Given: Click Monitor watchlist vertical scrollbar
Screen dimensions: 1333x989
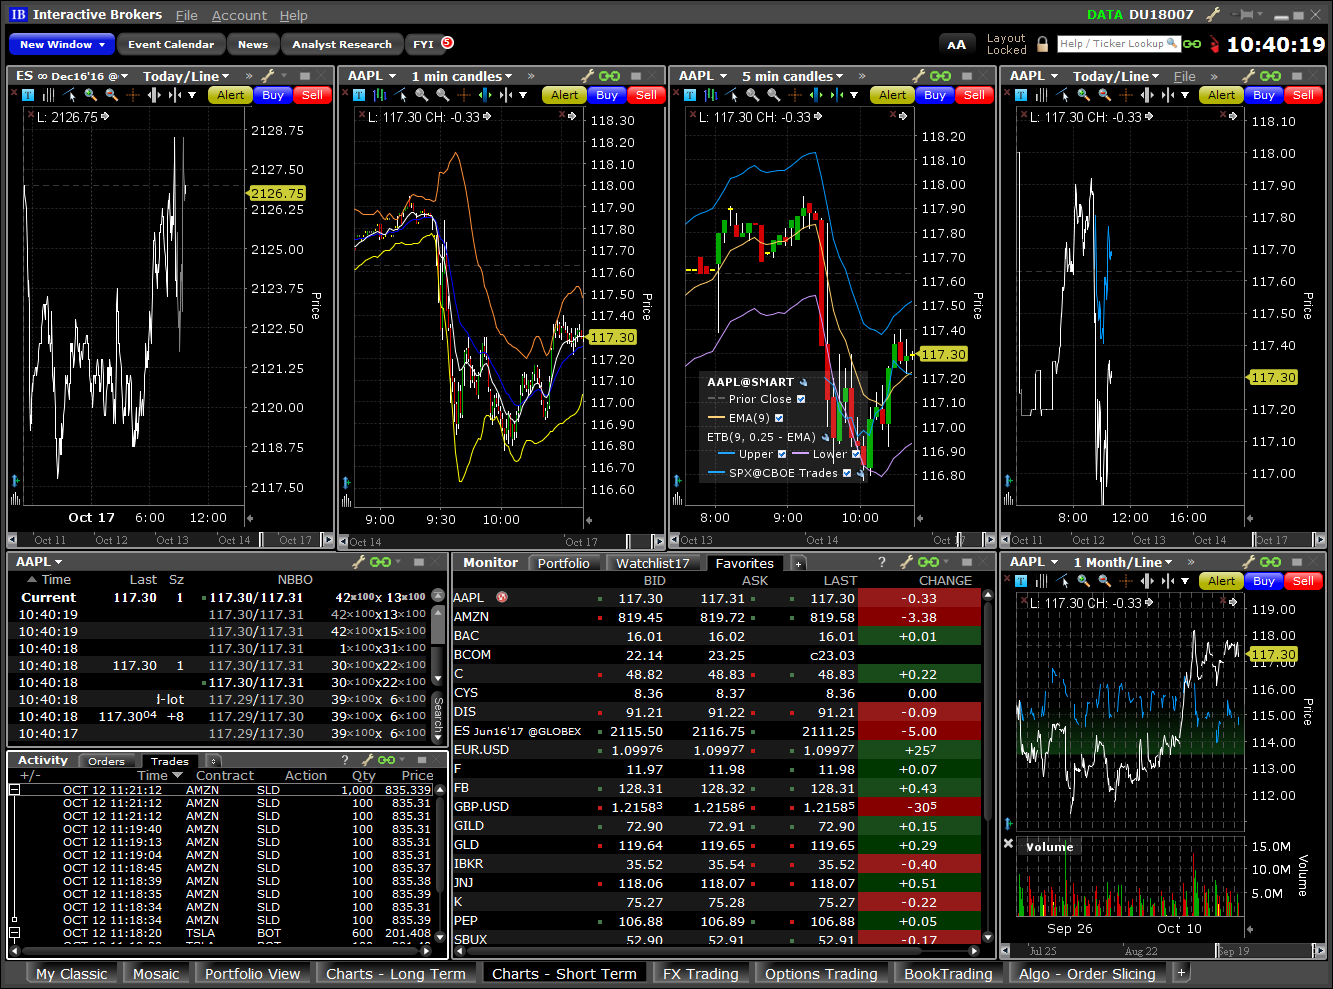Looking at the screenshot, I should pos(988,768).
